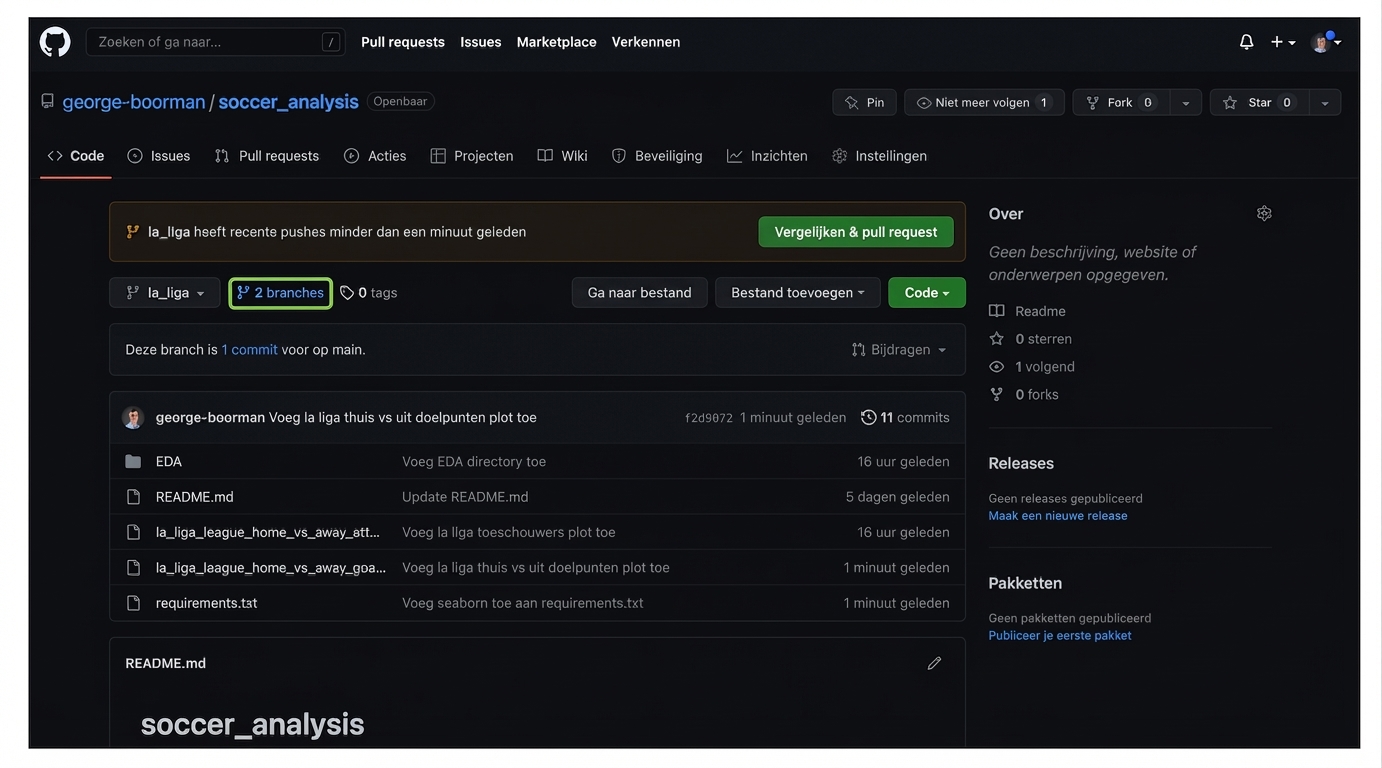Open the 'Maak een nieuwe release' link

tap(1057, 516)
